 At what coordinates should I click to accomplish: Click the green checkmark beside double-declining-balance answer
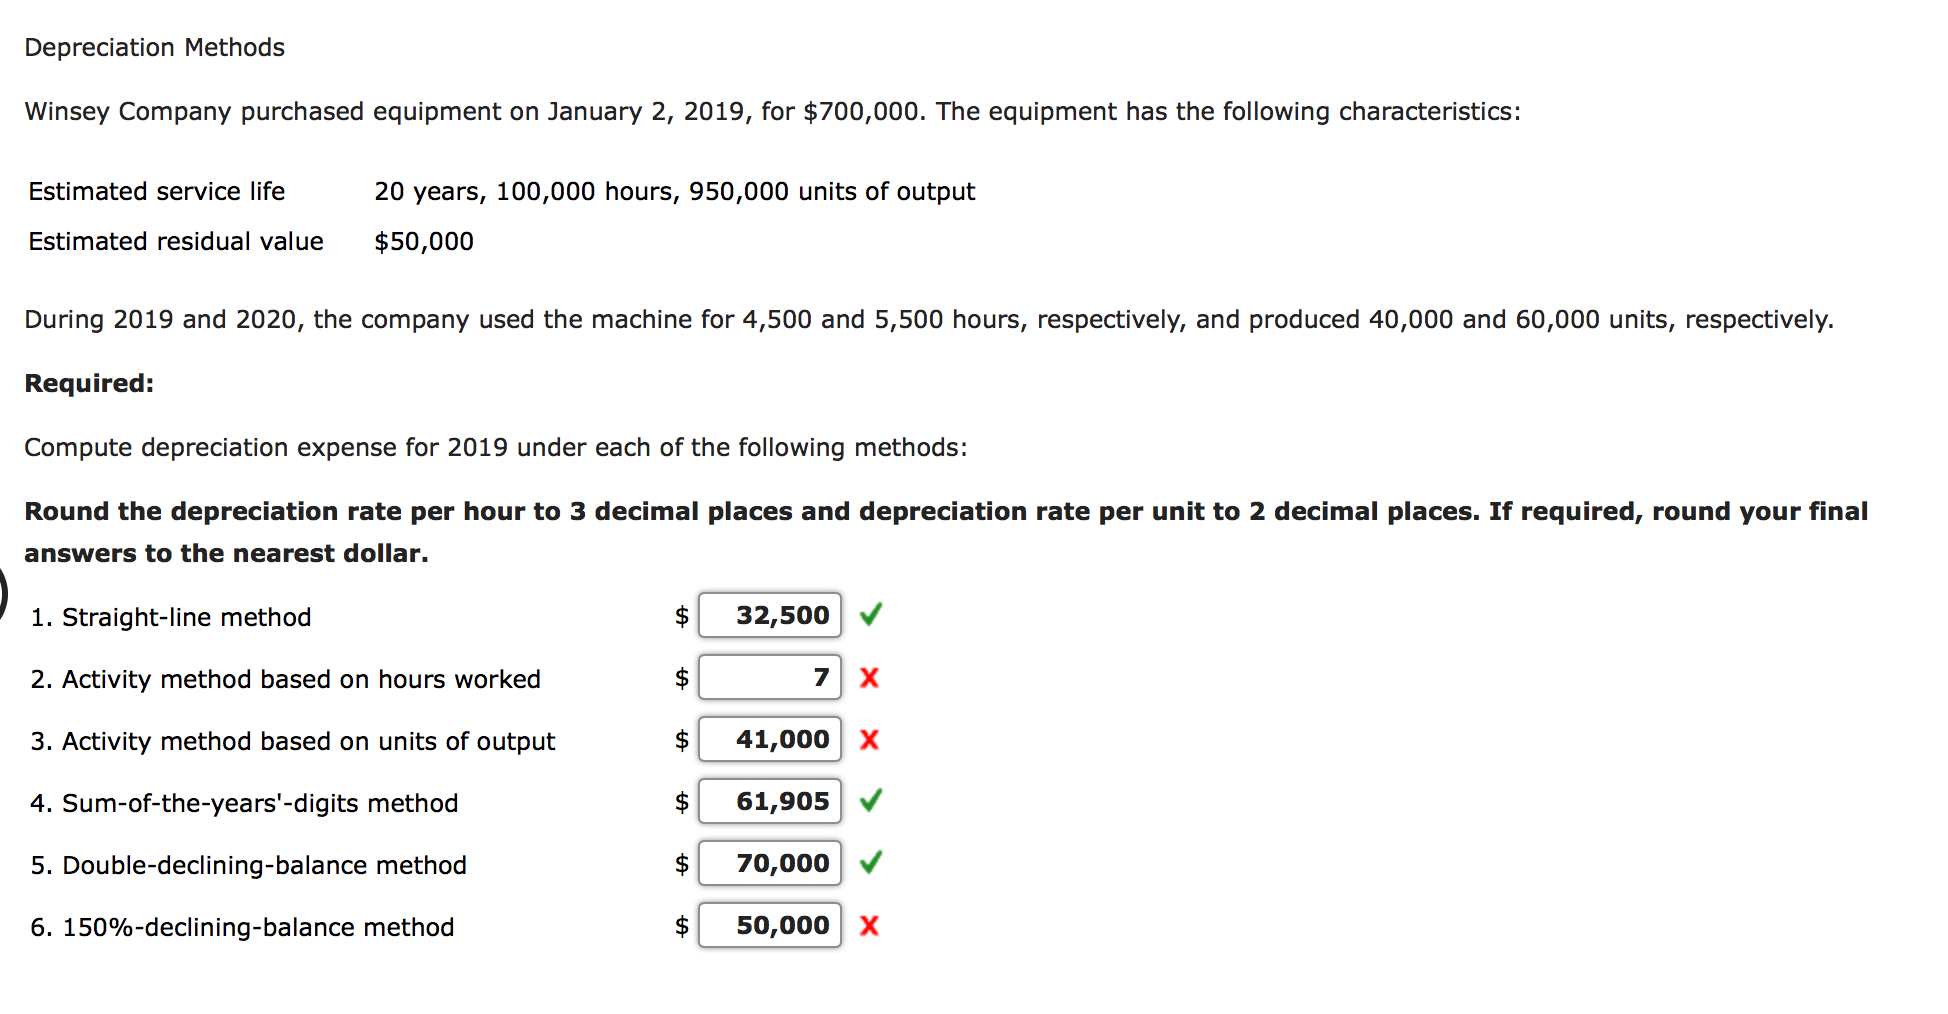click(870, 863)
